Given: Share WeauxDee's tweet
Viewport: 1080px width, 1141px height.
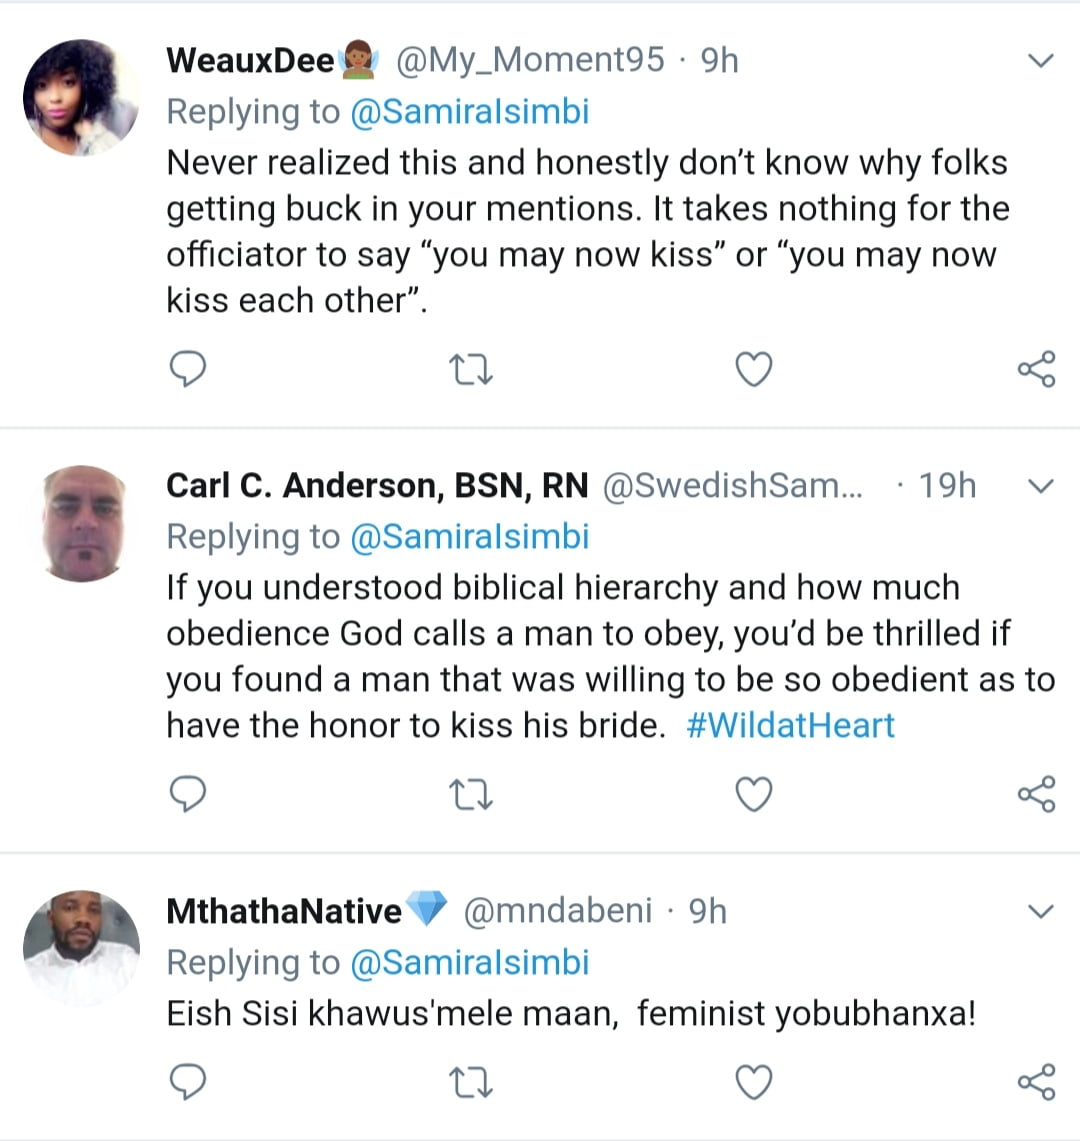Looking at the screenshot, I should click(1036, 370).
